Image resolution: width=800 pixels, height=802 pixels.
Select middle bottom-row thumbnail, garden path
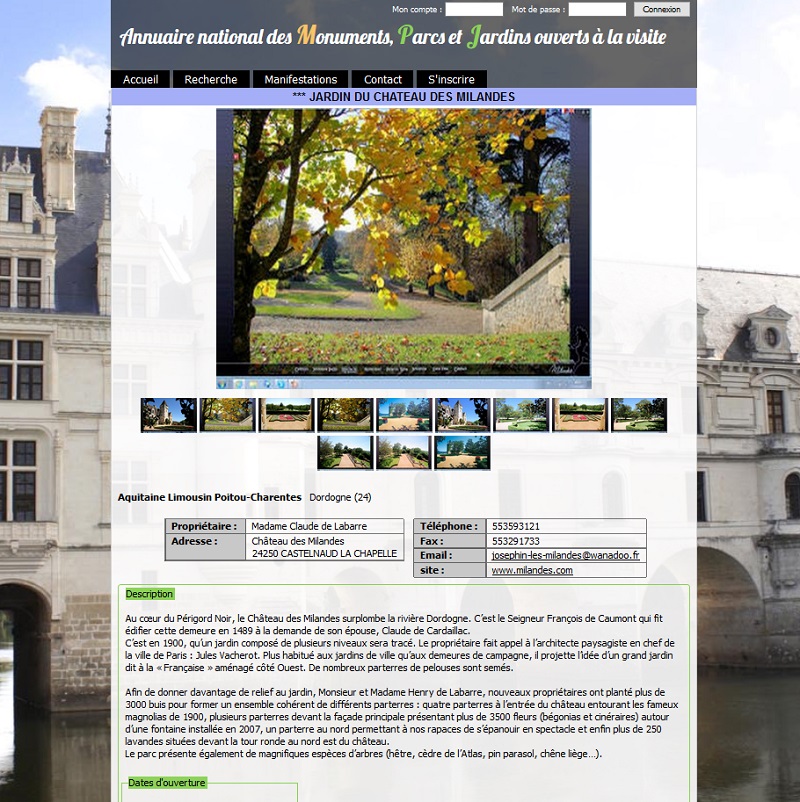point(404,453)
